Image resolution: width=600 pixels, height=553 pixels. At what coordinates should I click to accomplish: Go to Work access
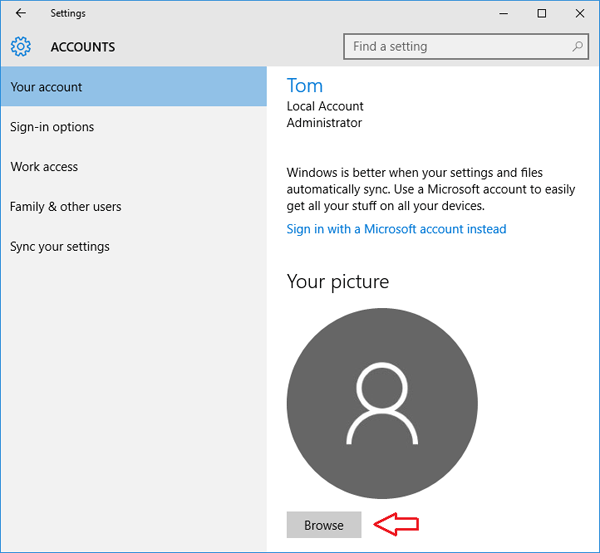coord(44,167)
